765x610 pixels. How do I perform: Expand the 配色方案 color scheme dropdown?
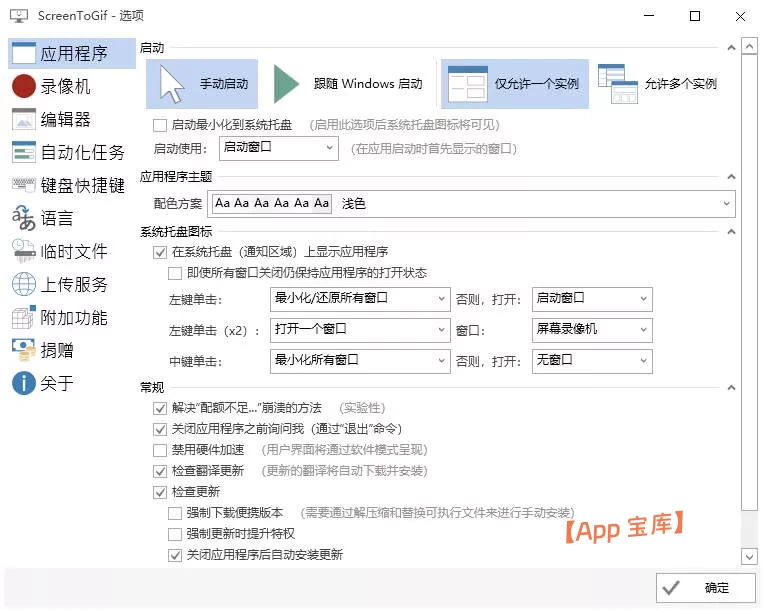472,204
